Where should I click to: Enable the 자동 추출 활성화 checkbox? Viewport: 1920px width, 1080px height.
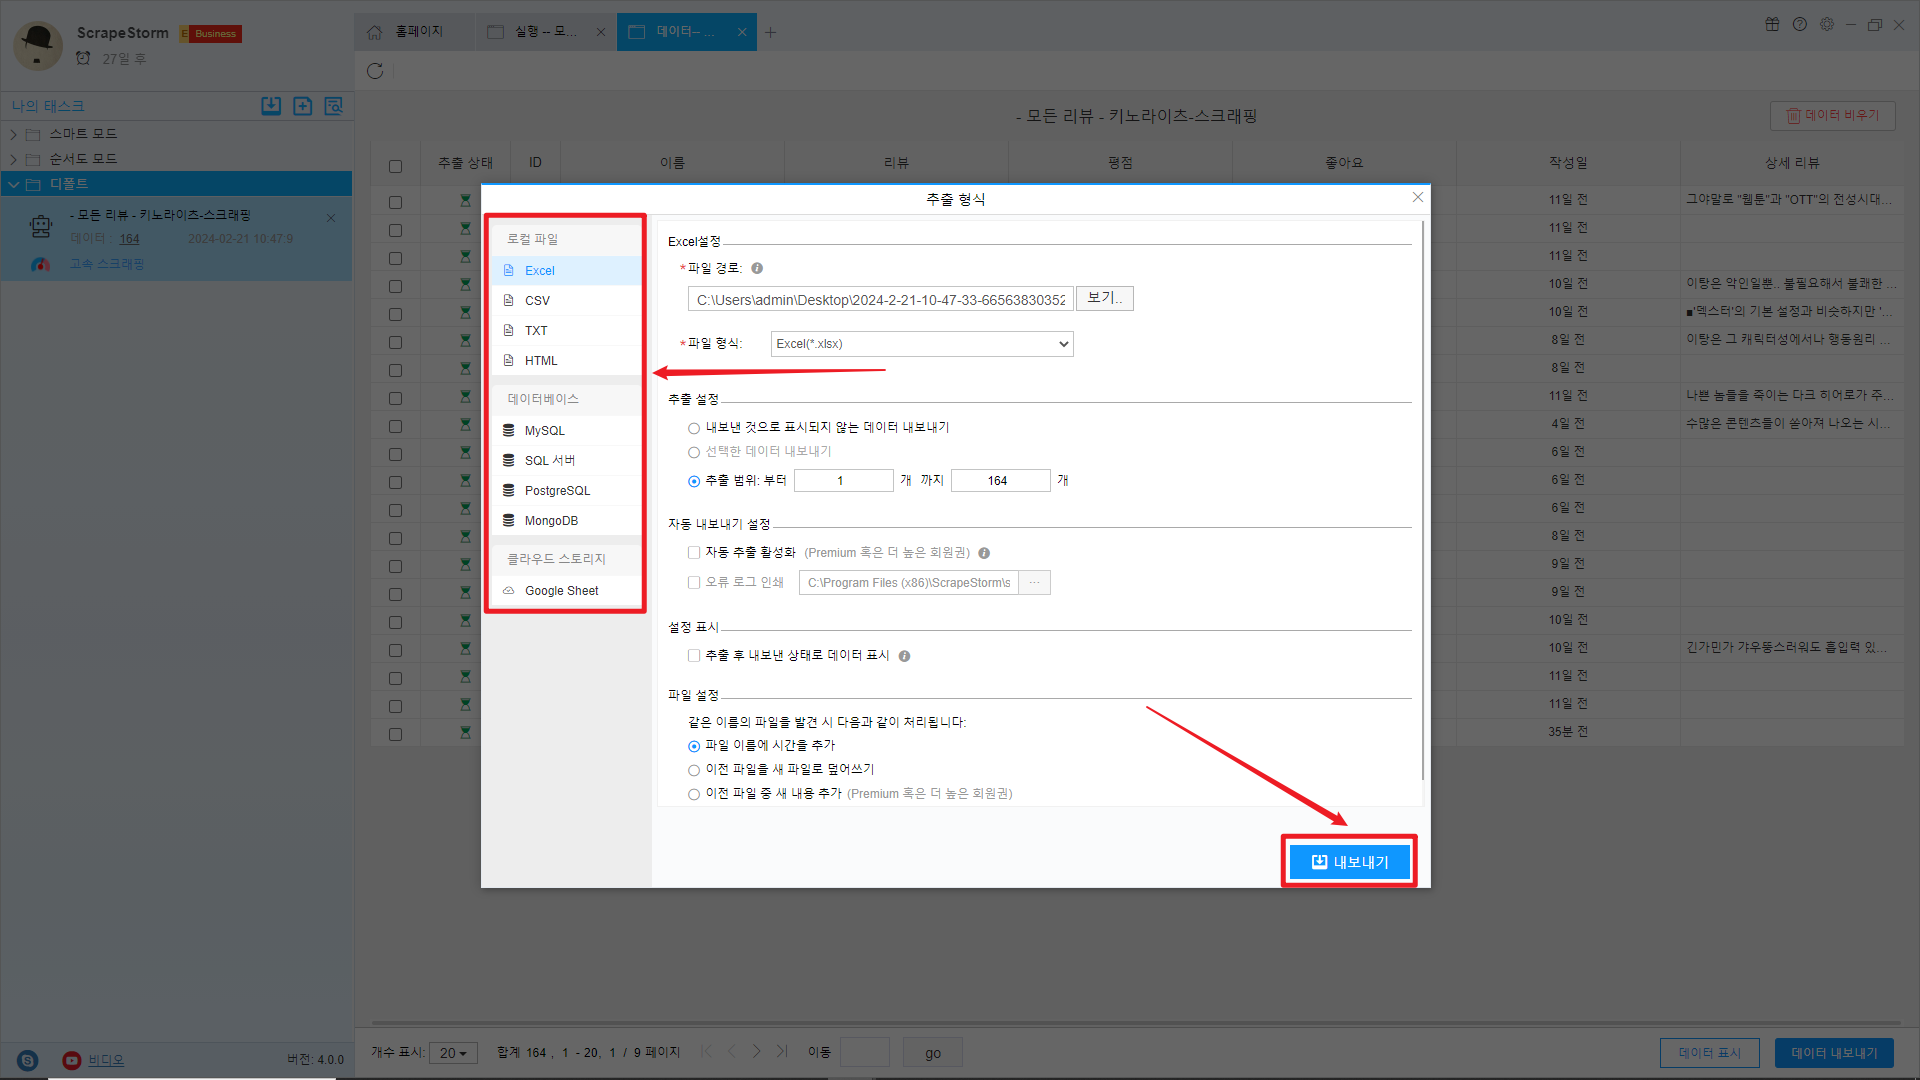click(x=694, y=552)
